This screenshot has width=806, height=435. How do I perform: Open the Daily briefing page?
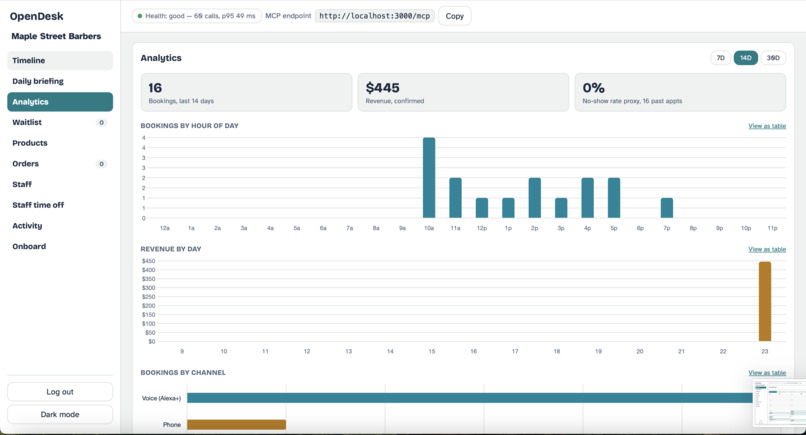[x=60, y=81]
